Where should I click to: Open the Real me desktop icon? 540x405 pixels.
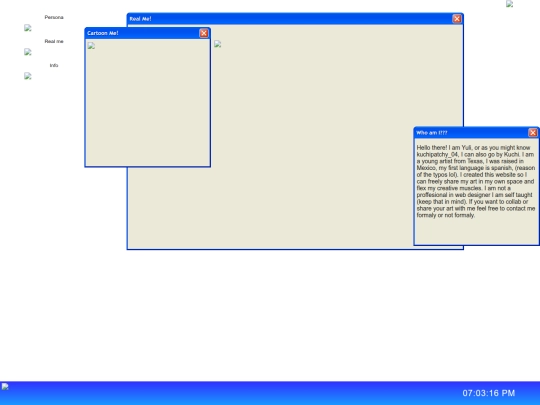(x=28, y=52)
